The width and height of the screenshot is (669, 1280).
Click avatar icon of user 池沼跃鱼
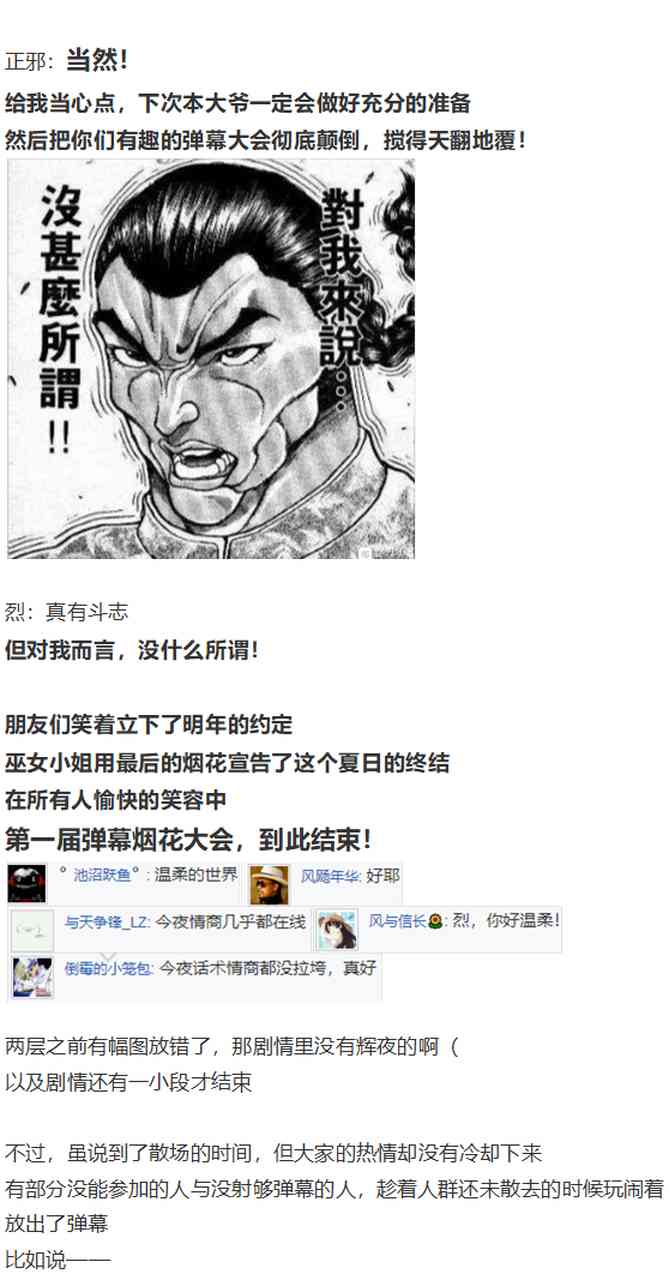click(28, 883)
